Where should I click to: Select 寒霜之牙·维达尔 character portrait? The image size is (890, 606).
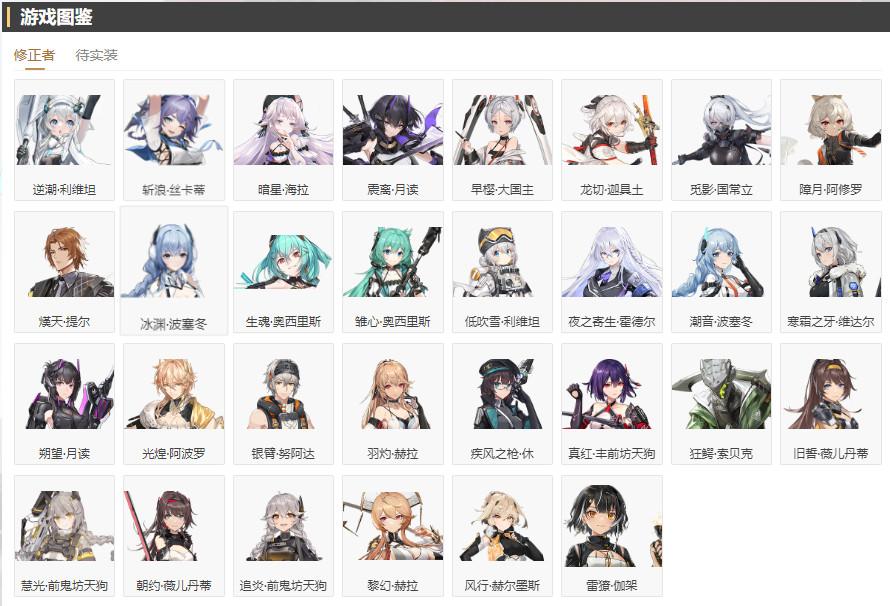[x=831, y=262]
